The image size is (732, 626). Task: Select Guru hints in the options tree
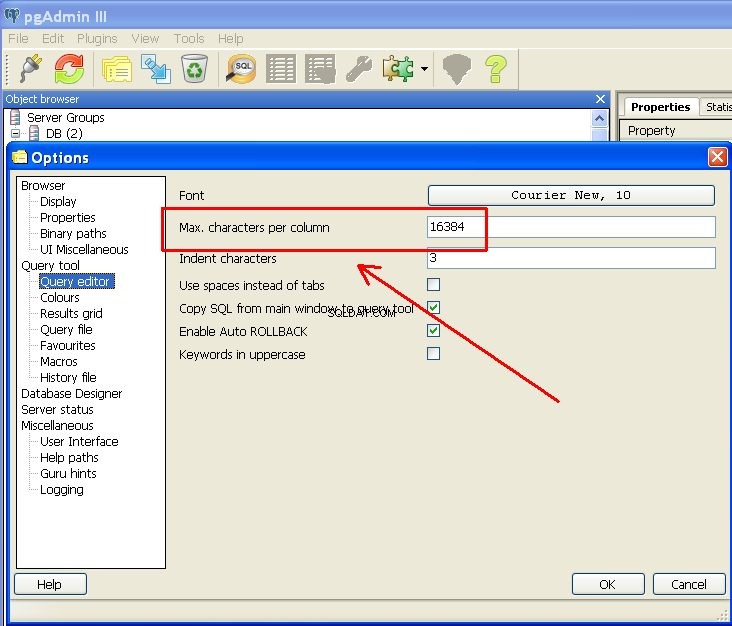coord(68,473)
